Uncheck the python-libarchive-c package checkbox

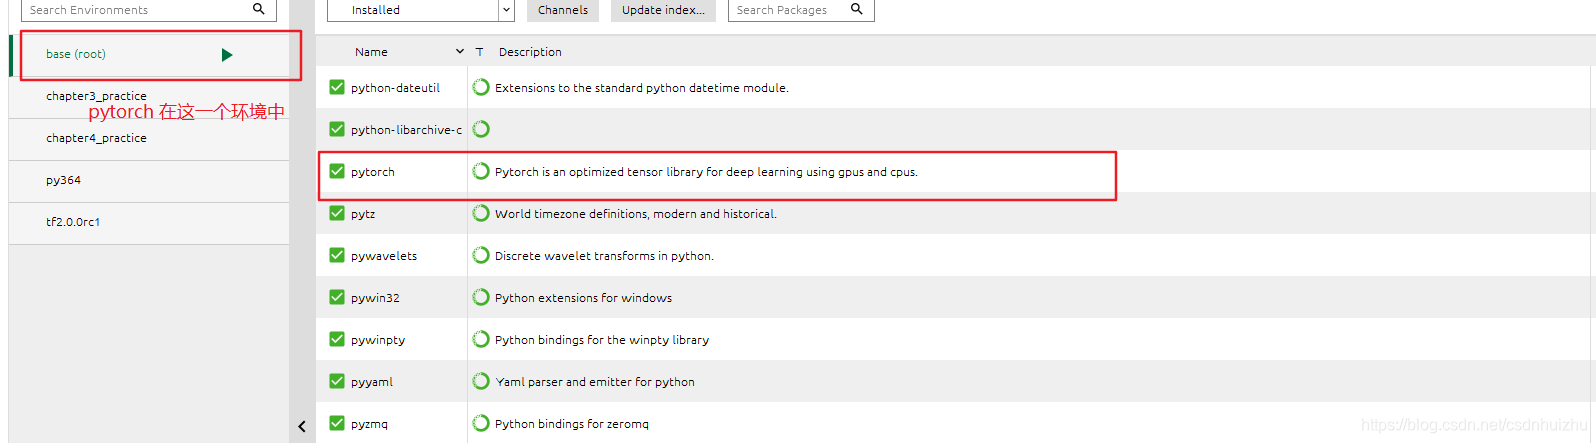[337, 129]
